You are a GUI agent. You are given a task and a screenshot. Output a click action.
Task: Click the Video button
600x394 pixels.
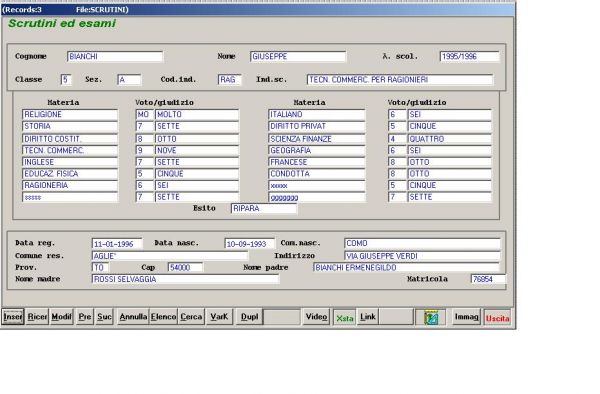[x=316, y=317]
